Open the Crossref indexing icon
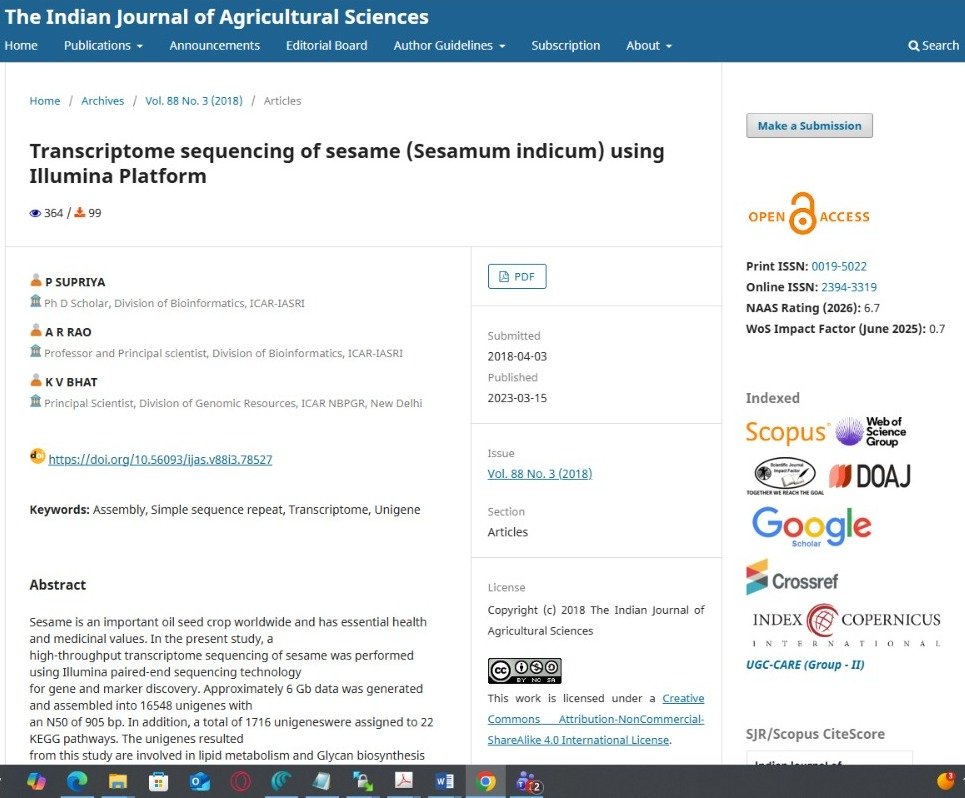Image resolution: width=965 pixels, height=798 pixels. pos(793,578)
